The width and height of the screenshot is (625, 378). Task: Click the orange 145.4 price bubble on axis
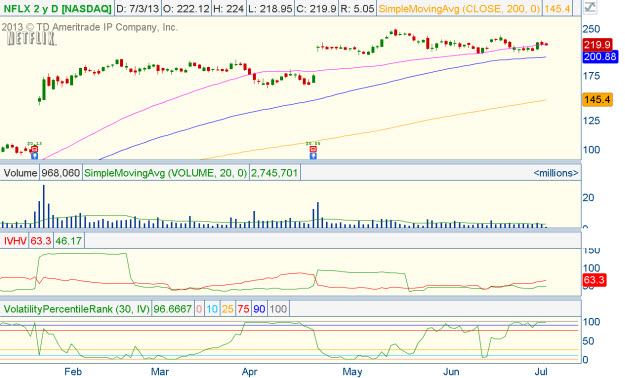(597, 99)
